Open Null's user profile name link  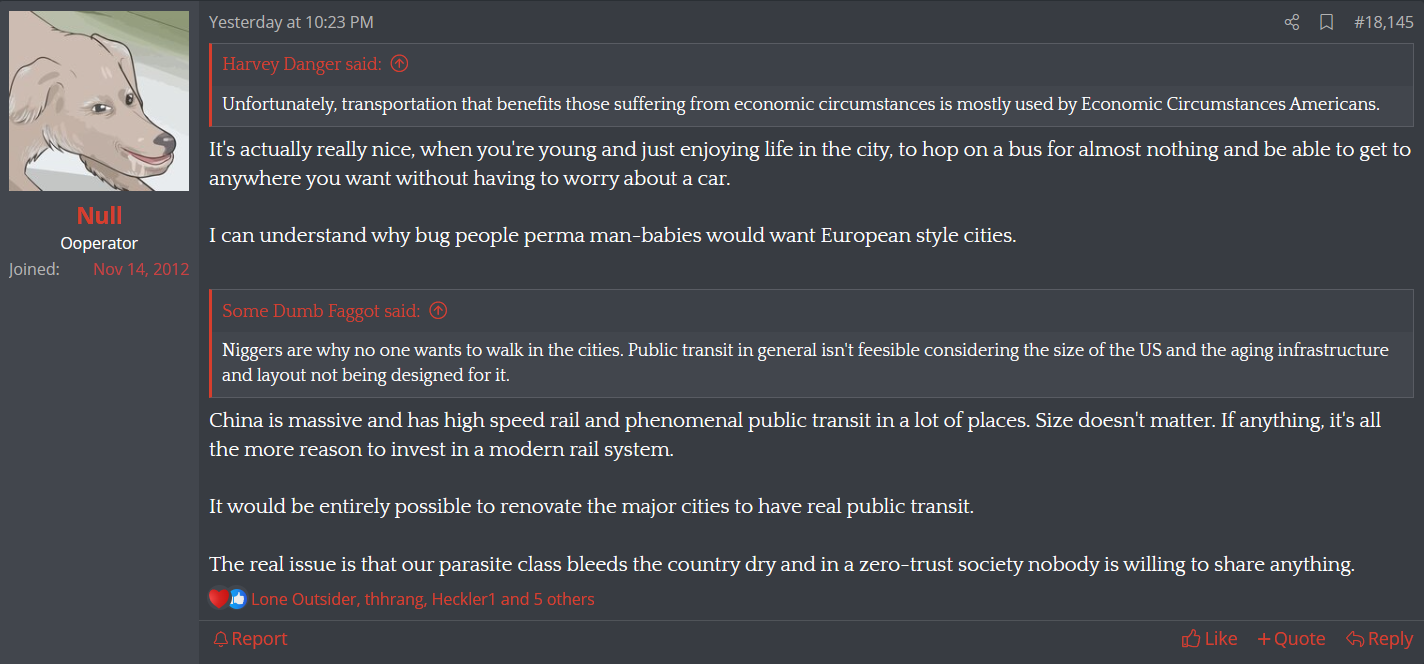99,215
